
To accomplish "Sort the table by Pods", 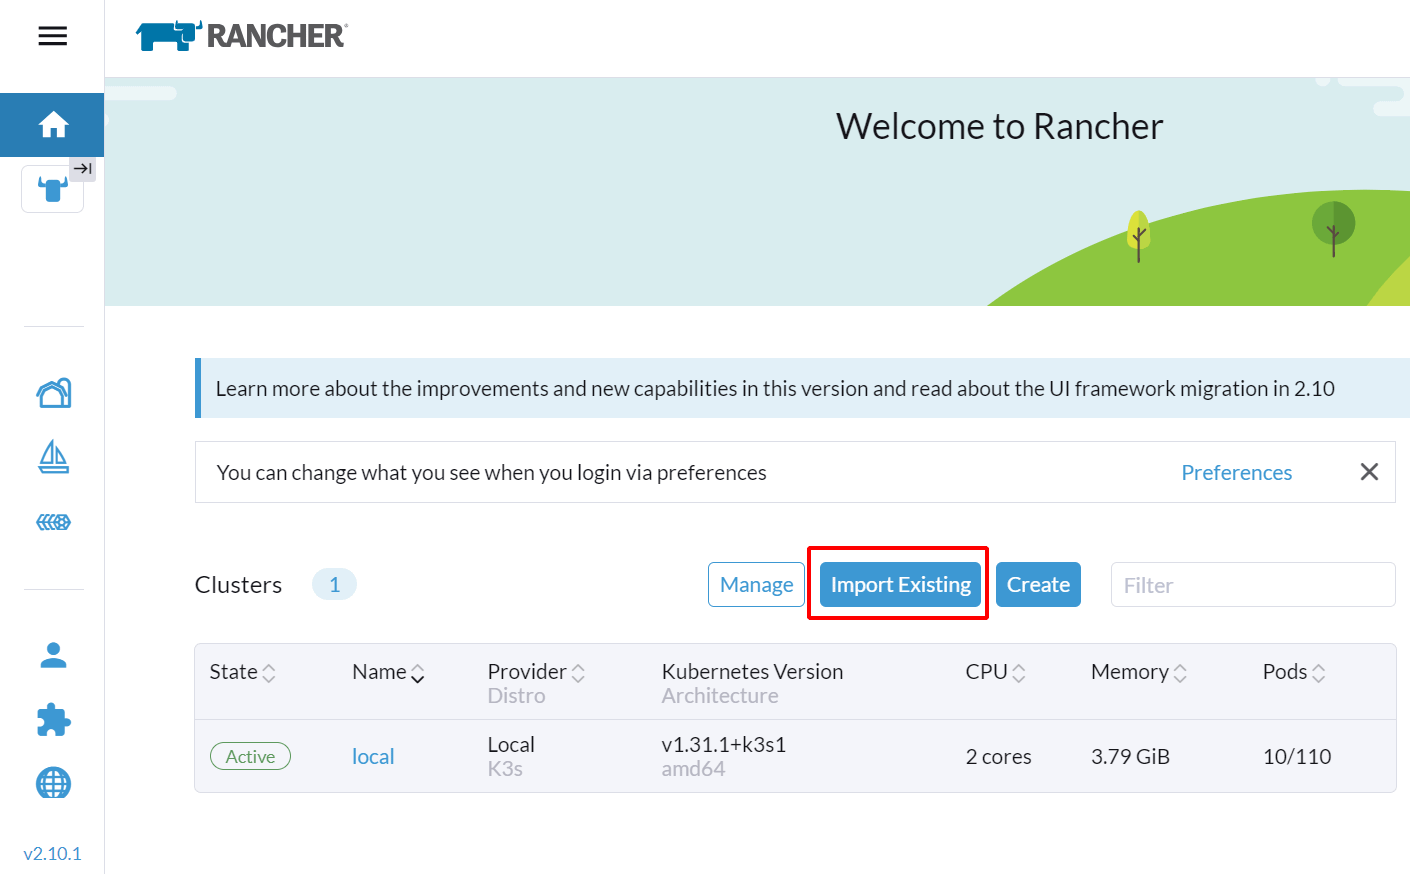I will point(1294,672).
